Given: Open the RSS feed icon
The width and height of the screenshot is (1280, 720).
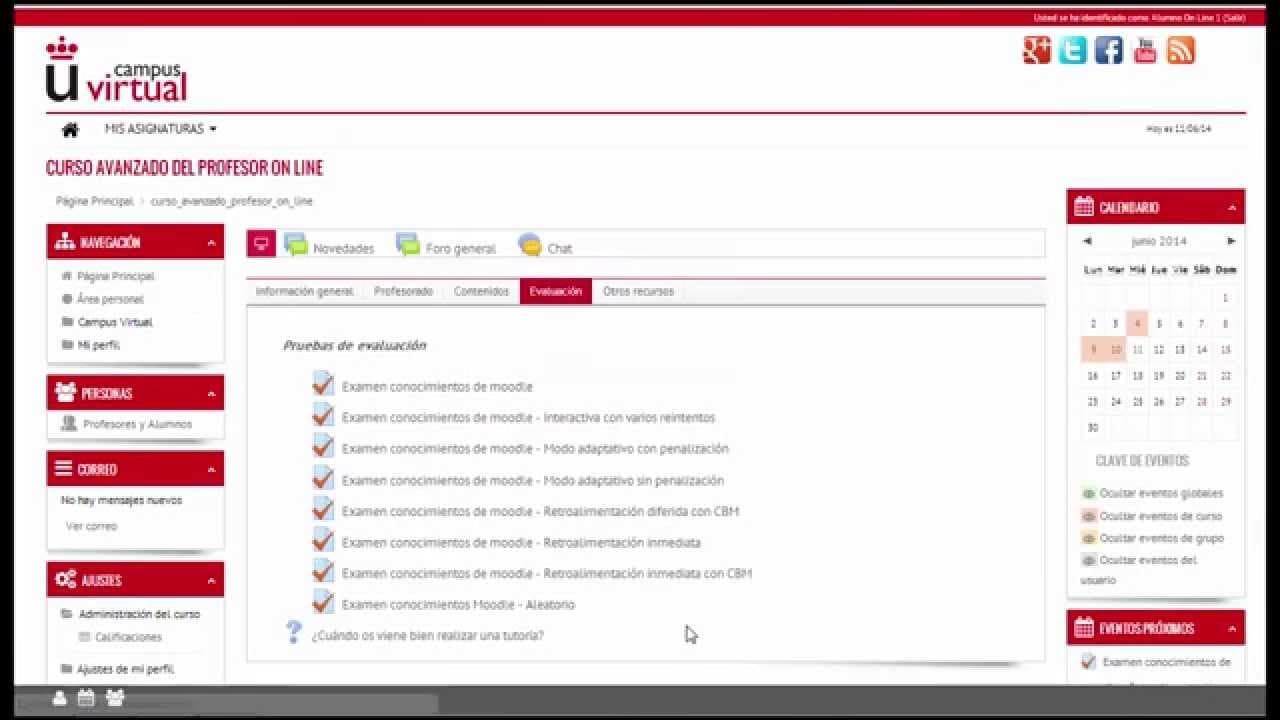Looking at the screenshot, I should point(1181,50).
